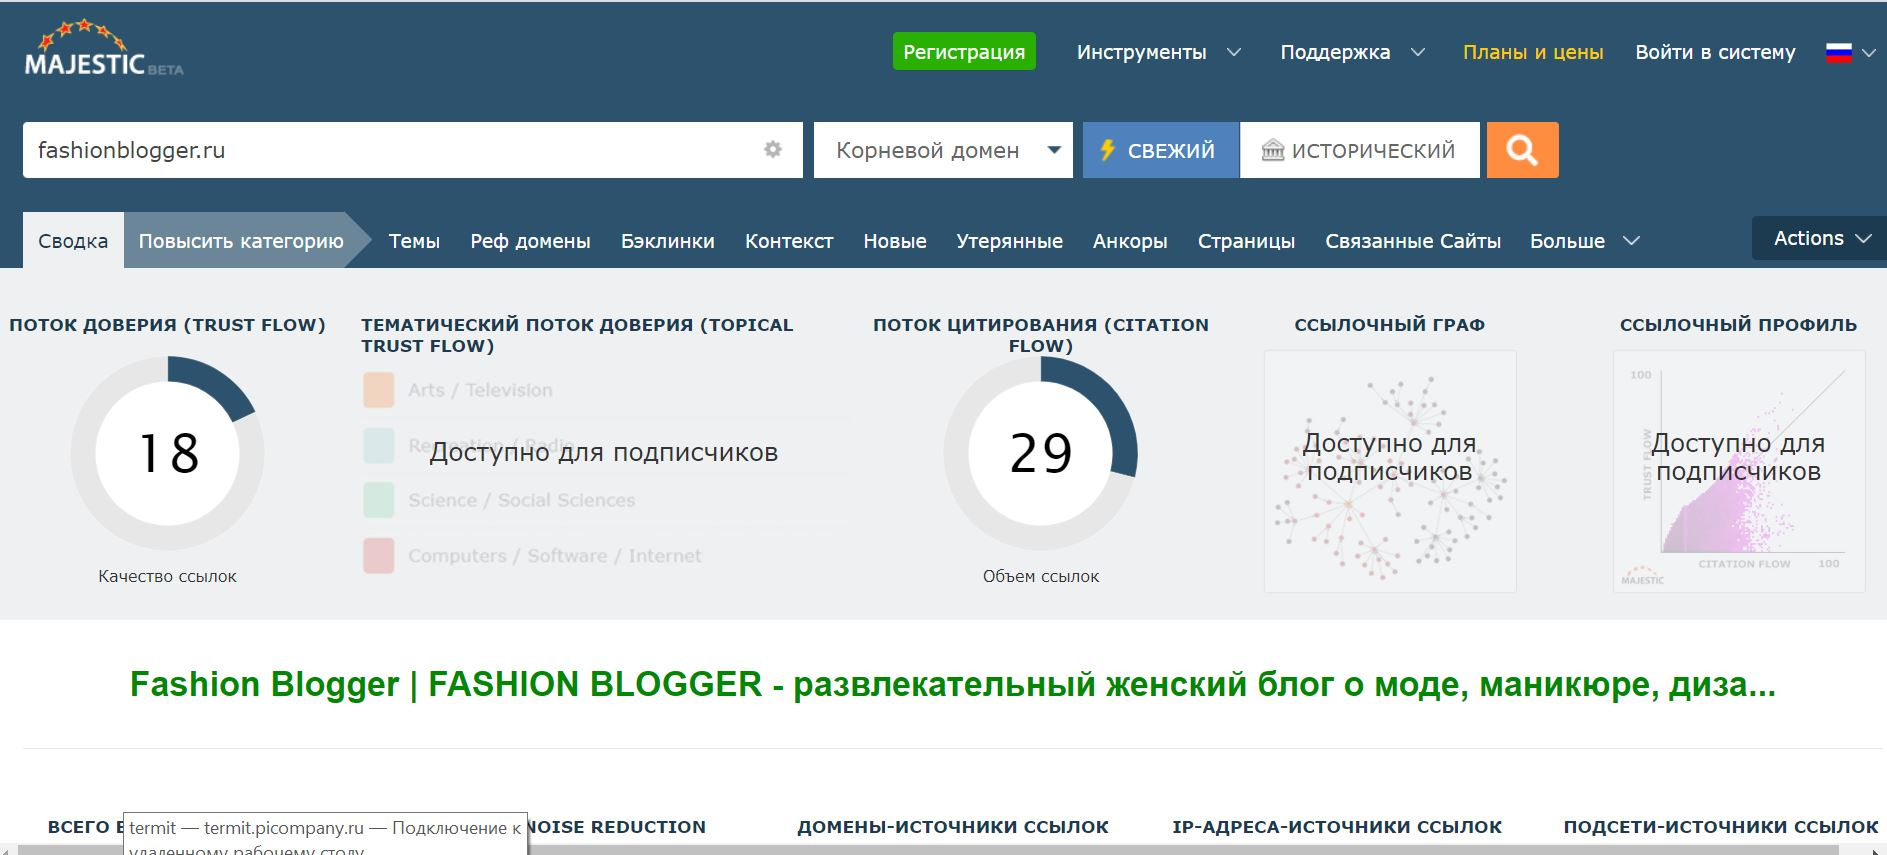1887x855 pixels.
Task: Click the Science / Social Sciences swatch
Action: (x=378, y=500)
